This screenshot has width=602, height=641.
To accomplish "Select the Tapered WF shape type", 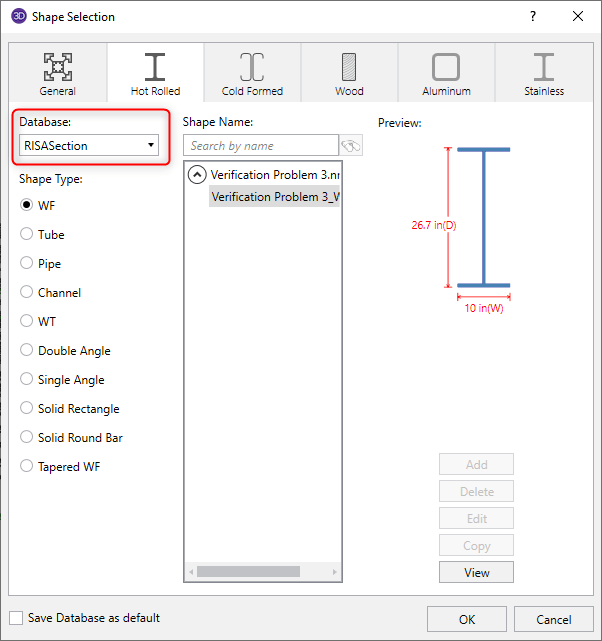I will tap(27, 467).
